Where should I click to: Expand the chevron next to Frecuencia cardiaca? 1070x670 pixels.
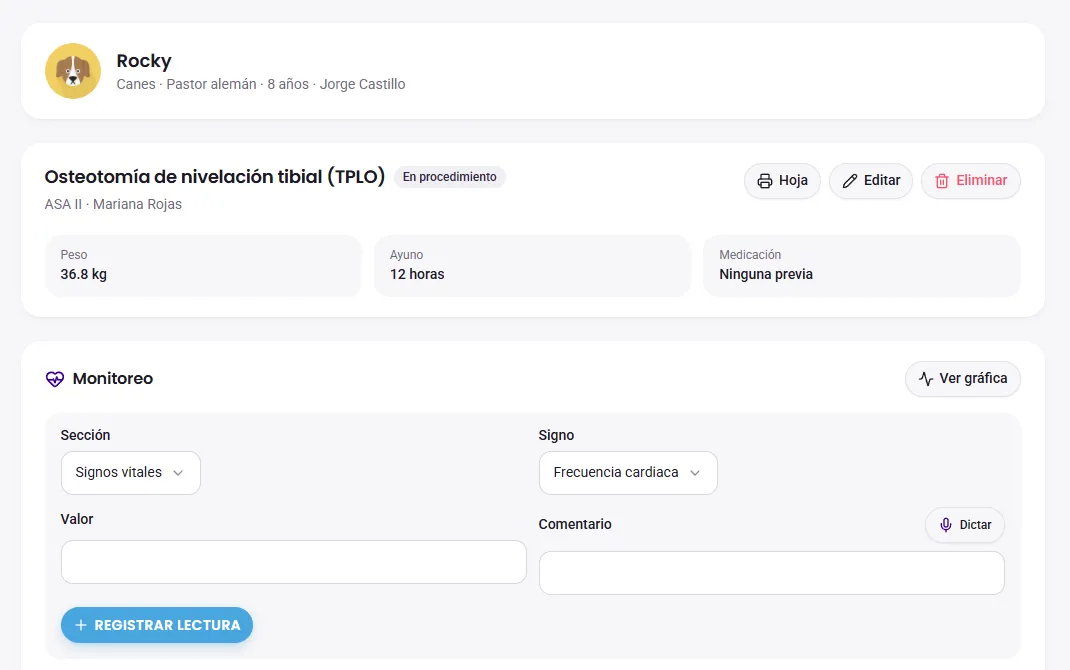click(695, 473)
